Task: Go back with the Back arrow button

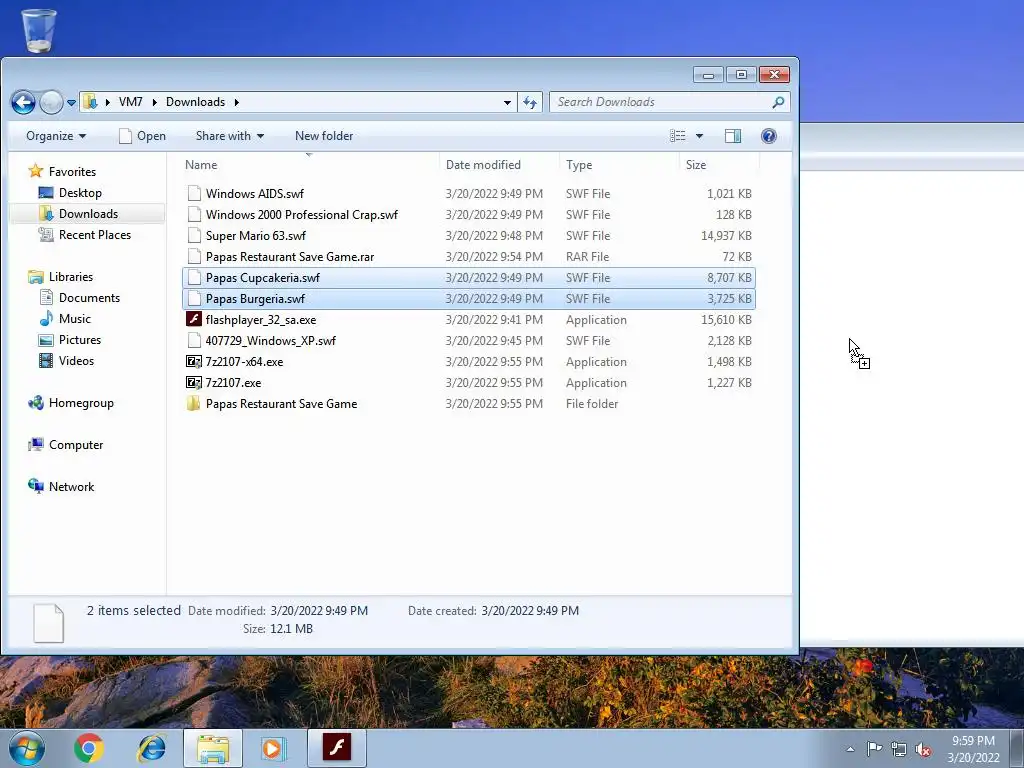Action: pyautogui.click(x=23, y=102)
